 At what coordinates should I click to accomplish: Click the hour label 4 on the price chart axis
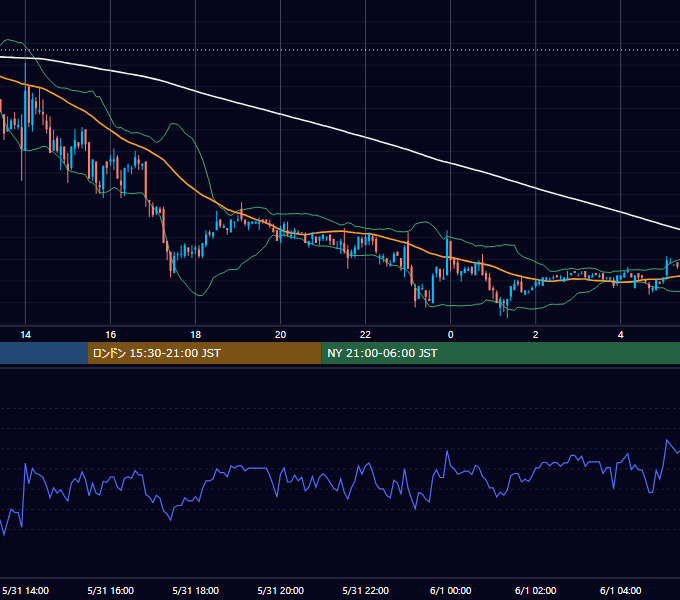pos(621,334)
